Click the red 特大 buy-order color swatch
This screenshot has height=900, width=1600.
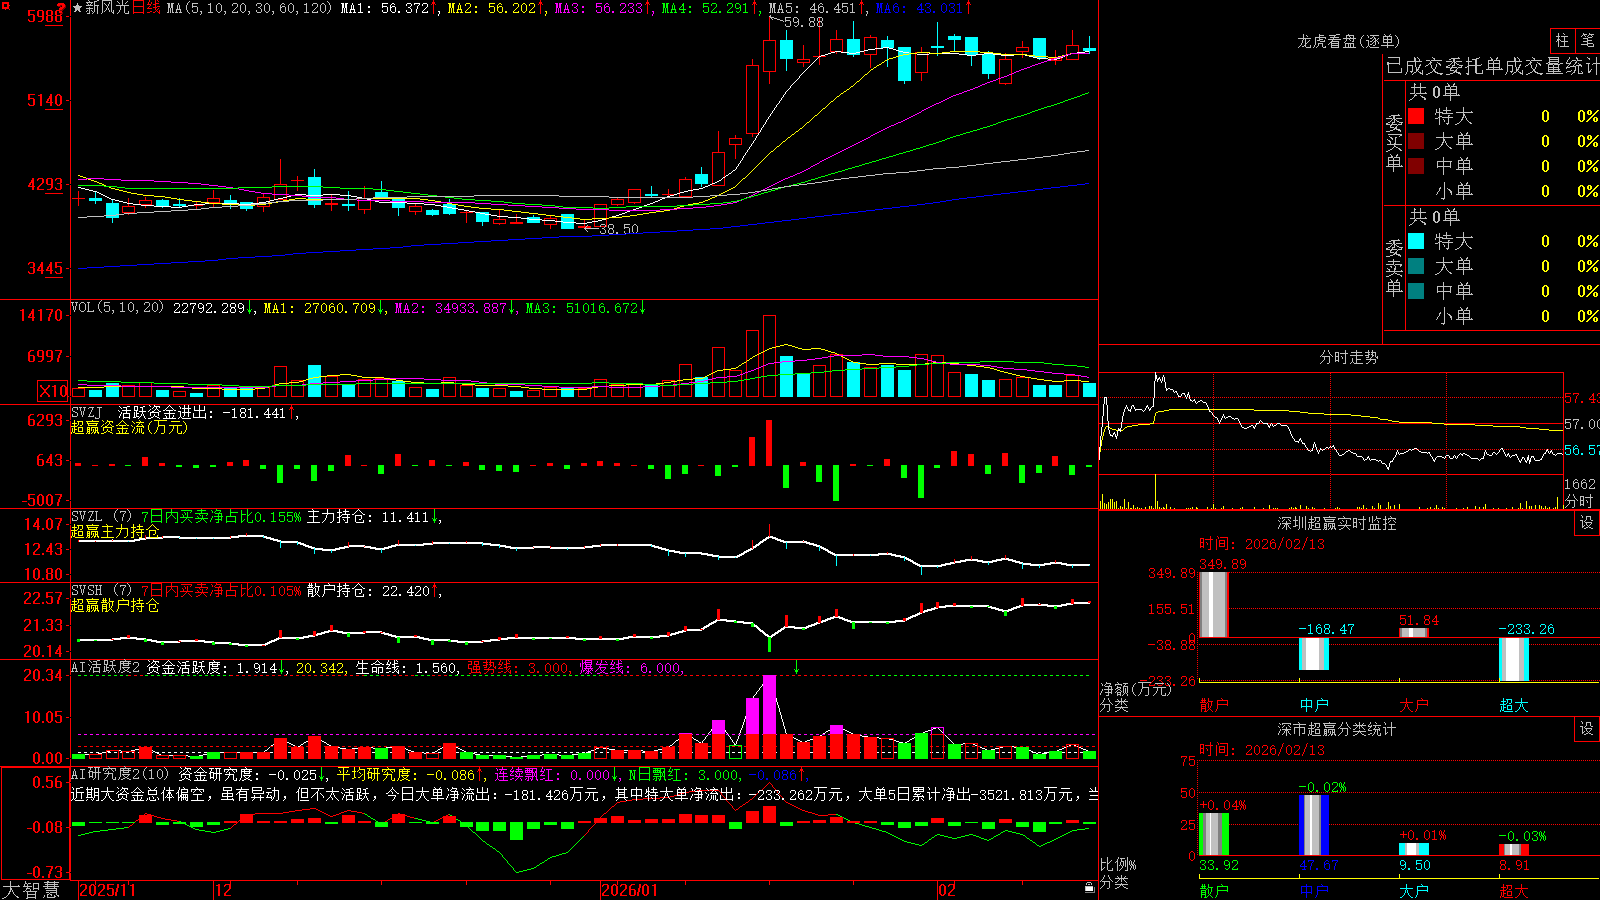coord(1416,116)
